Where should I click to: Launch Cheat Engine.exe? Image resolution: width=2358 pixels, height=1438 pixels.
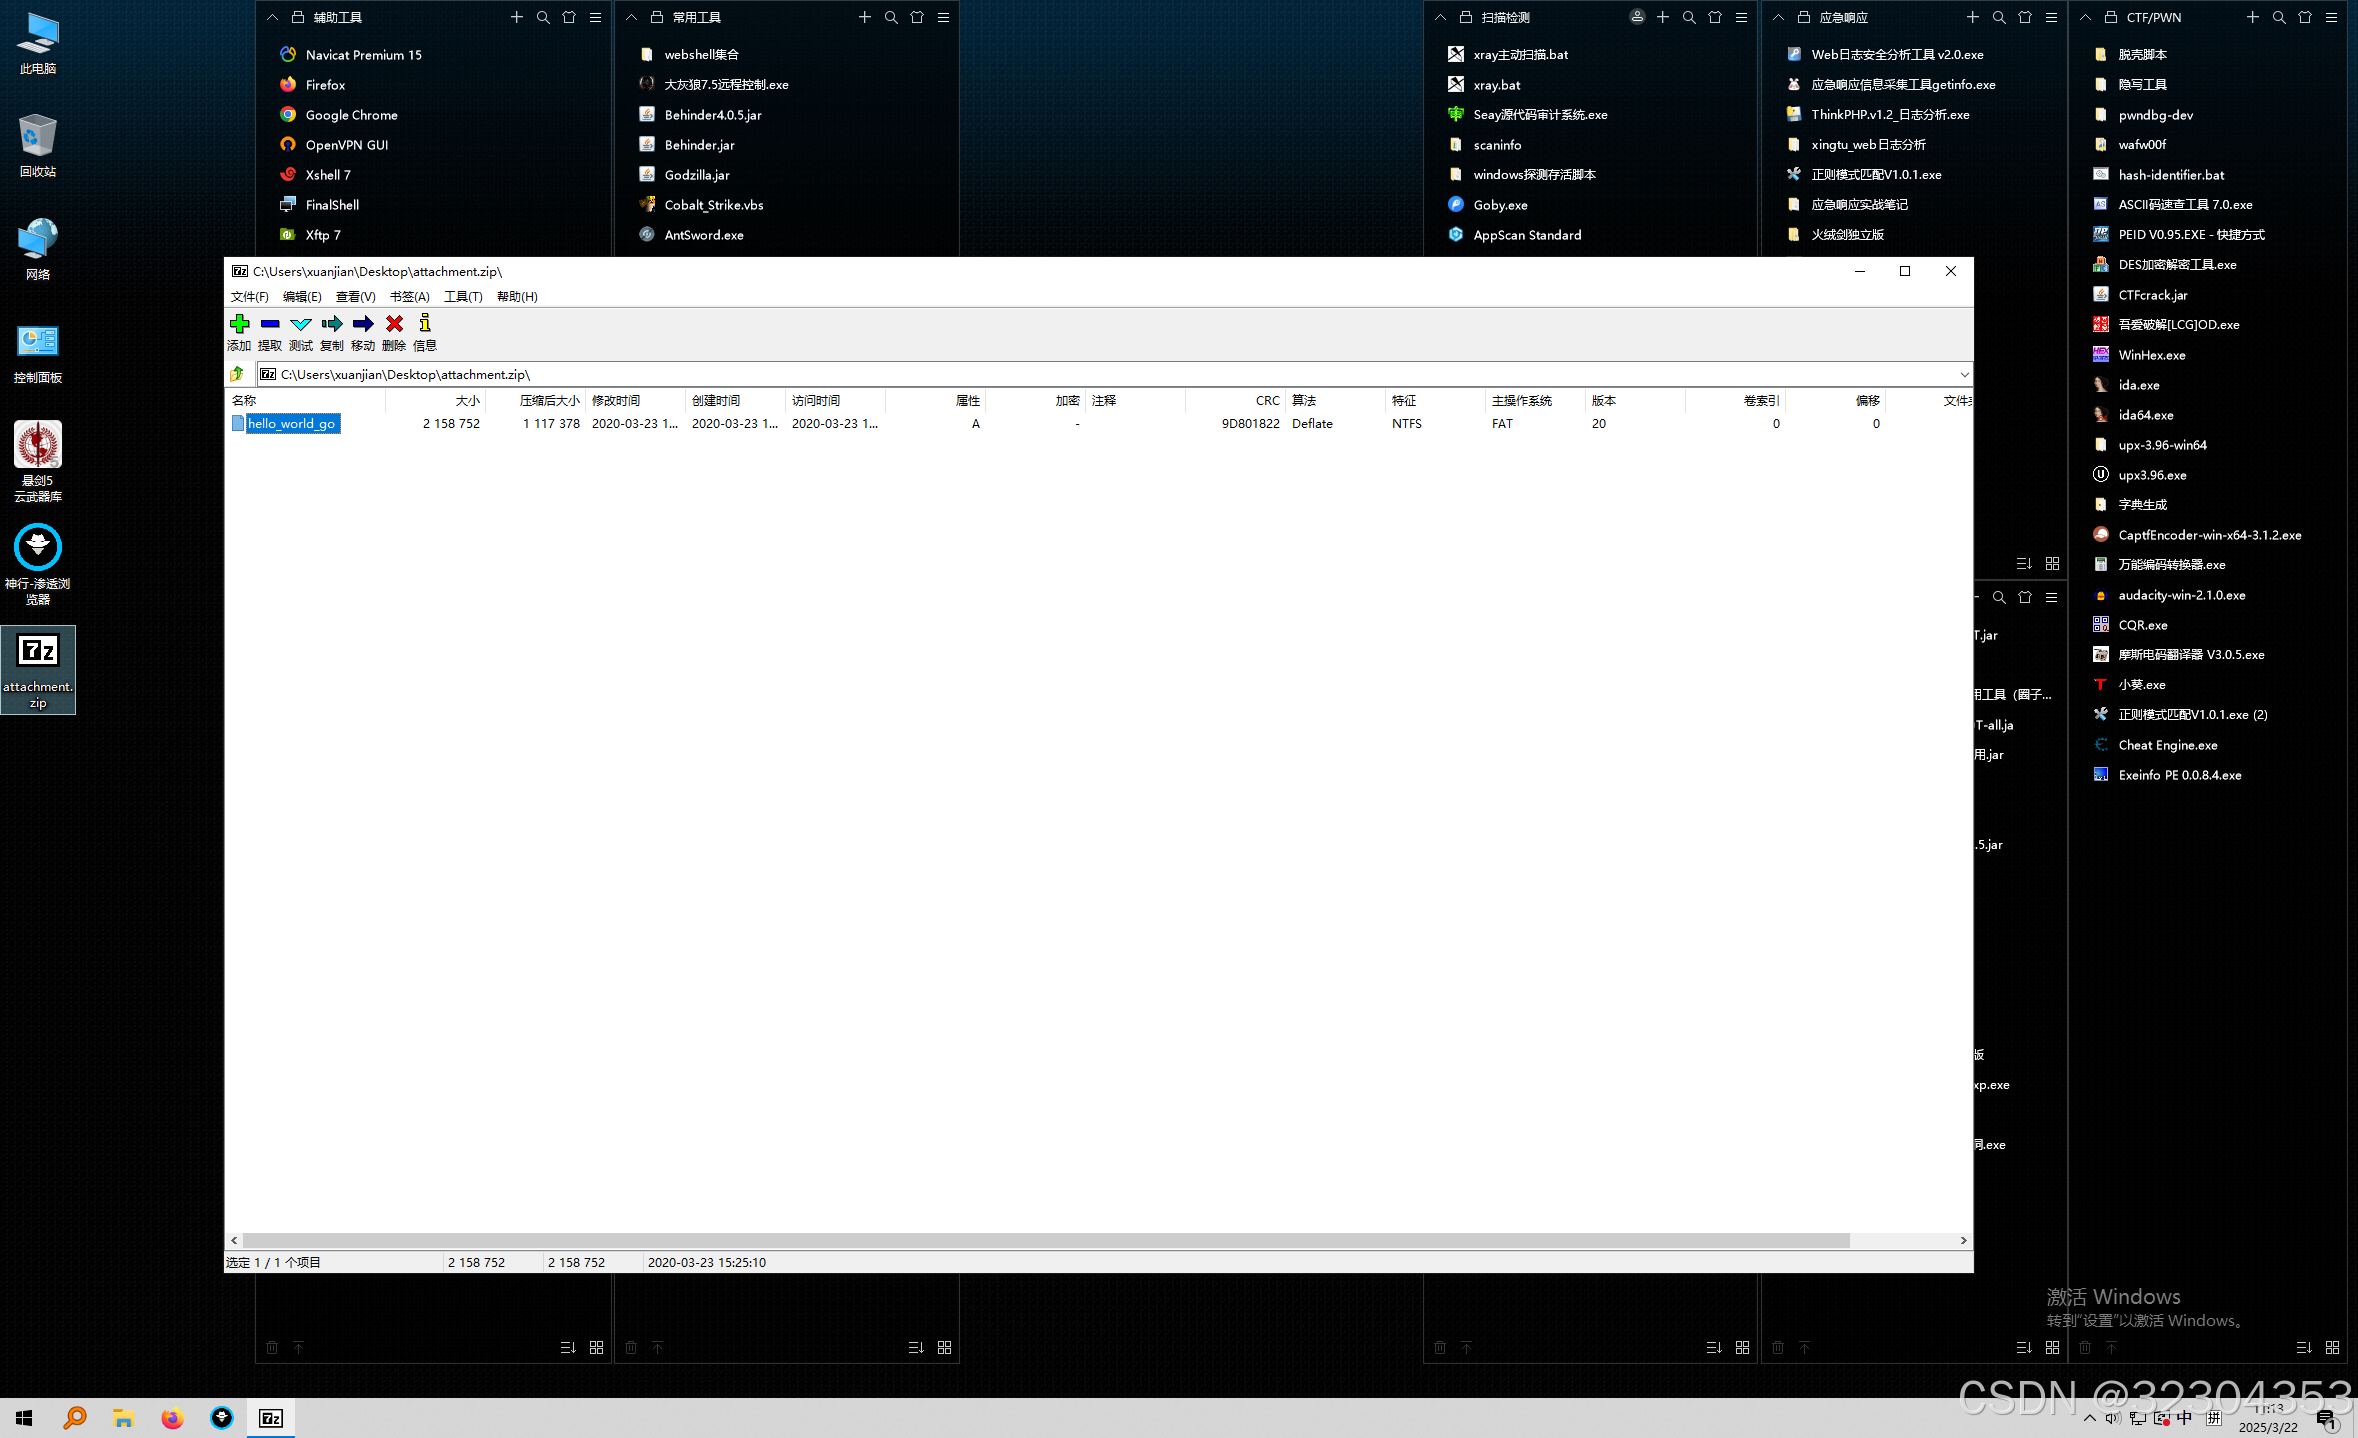tap(2165, 744)
